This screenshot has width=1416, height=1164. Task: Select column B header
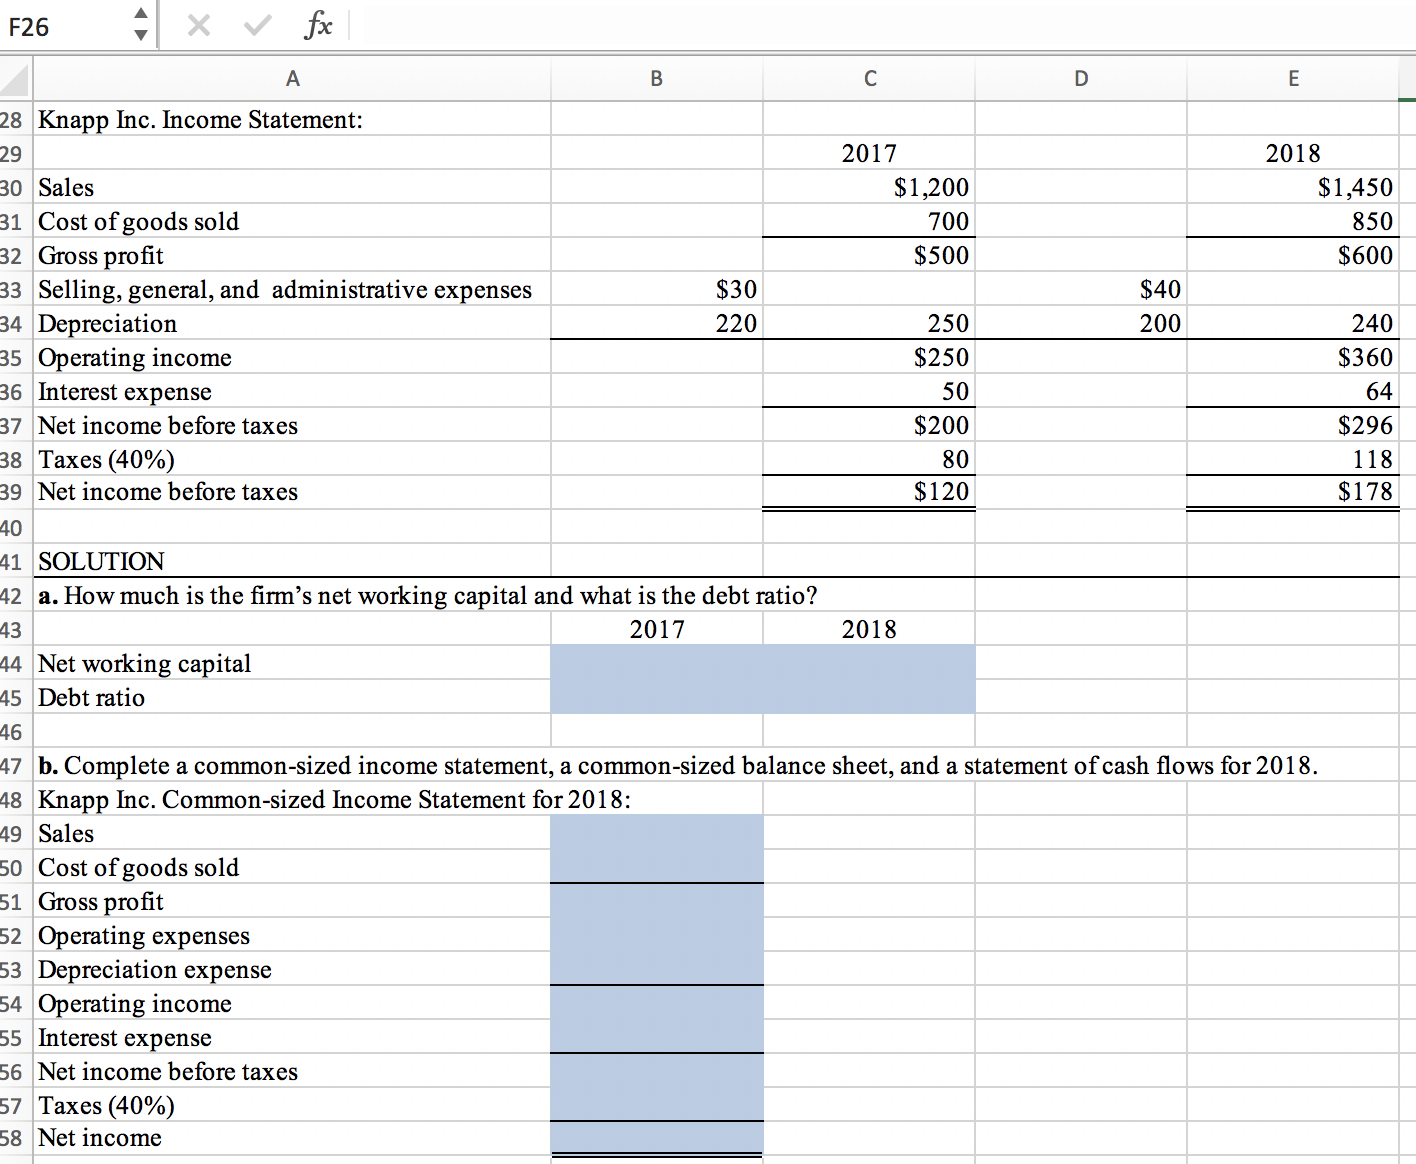point(655,78)
